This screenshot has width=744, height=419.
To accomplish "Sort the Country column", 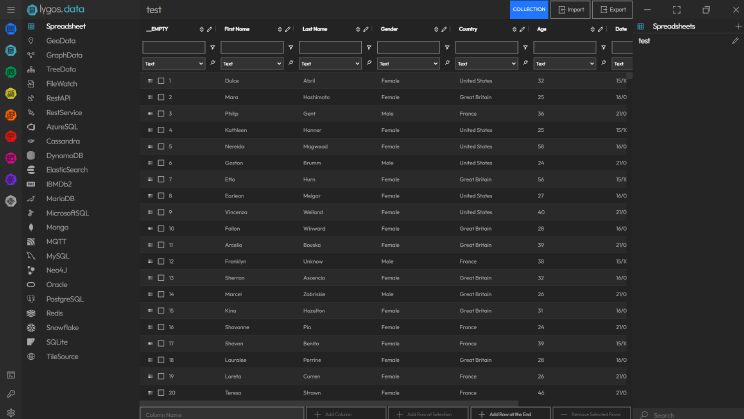I will coord(514,29).
